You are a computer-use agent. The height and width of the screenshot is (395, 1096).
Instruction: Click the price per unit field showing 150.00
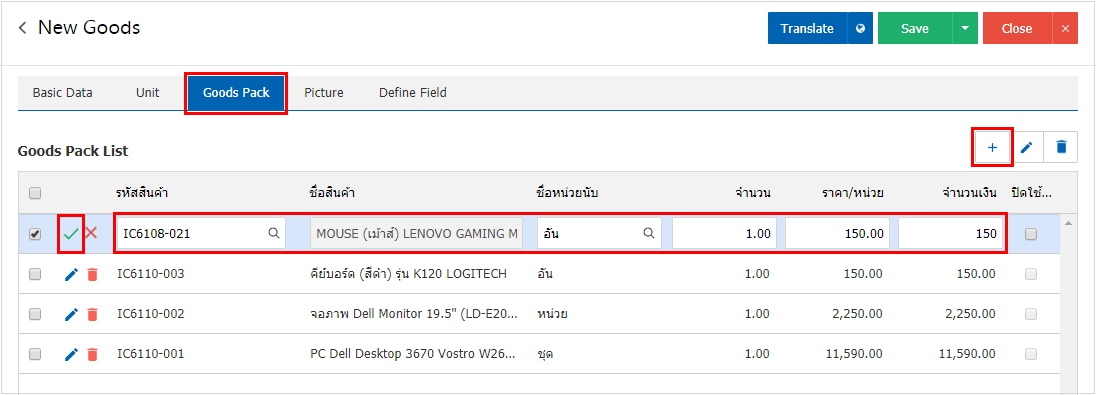point(837,234)
